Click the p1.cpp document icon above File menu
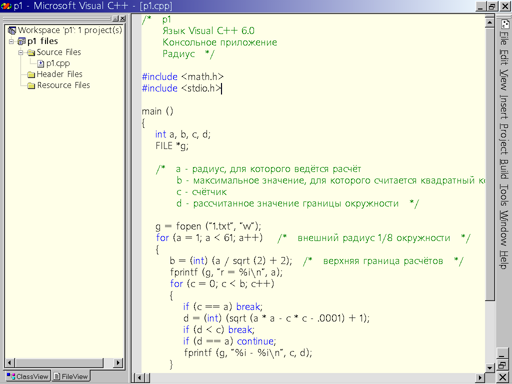Viewport: 512px width, 384px height. 505,24
